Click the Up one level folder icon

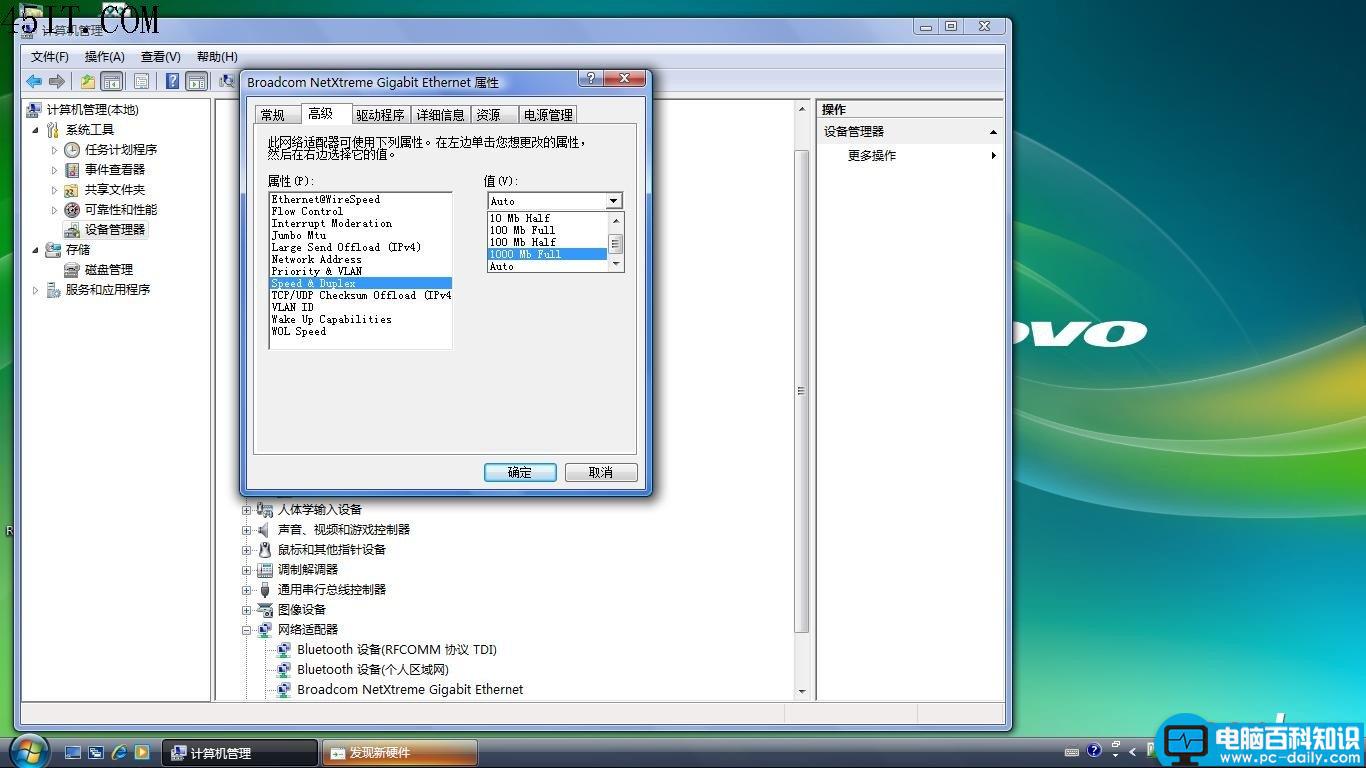(88, 81)
